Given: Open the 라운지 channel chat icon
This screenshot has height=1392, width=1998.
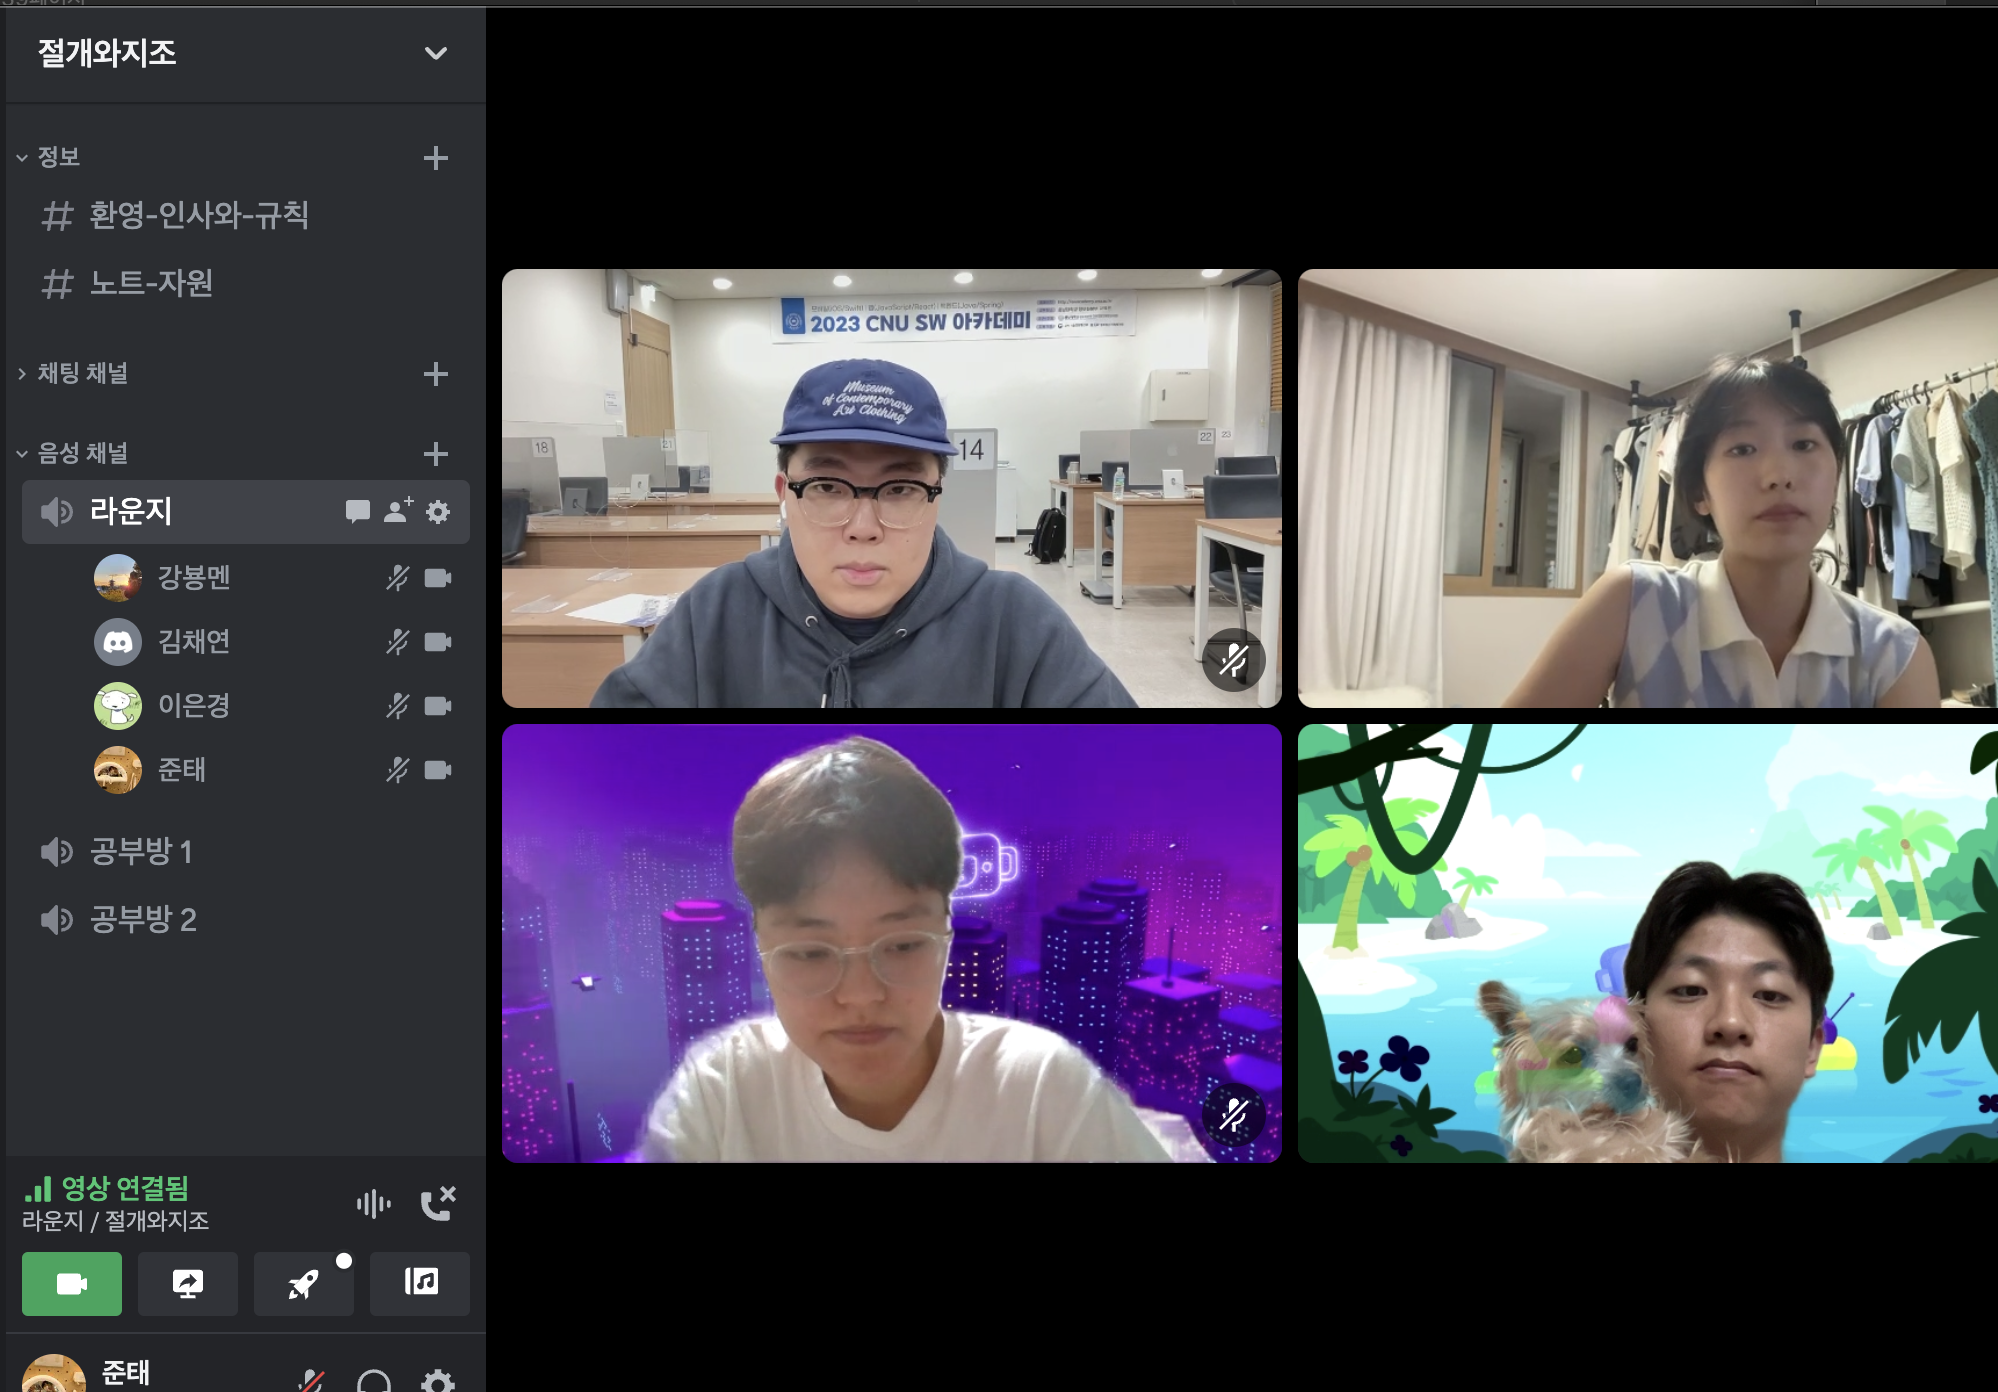Looking at the screenshot, I should click(357, 511).
